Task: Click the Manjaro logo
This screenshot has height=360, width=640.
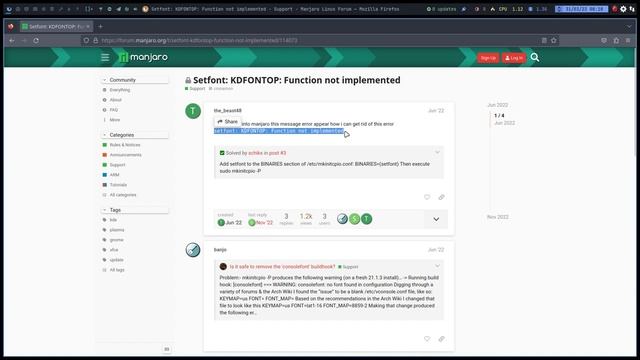Action: coord(143,57)
